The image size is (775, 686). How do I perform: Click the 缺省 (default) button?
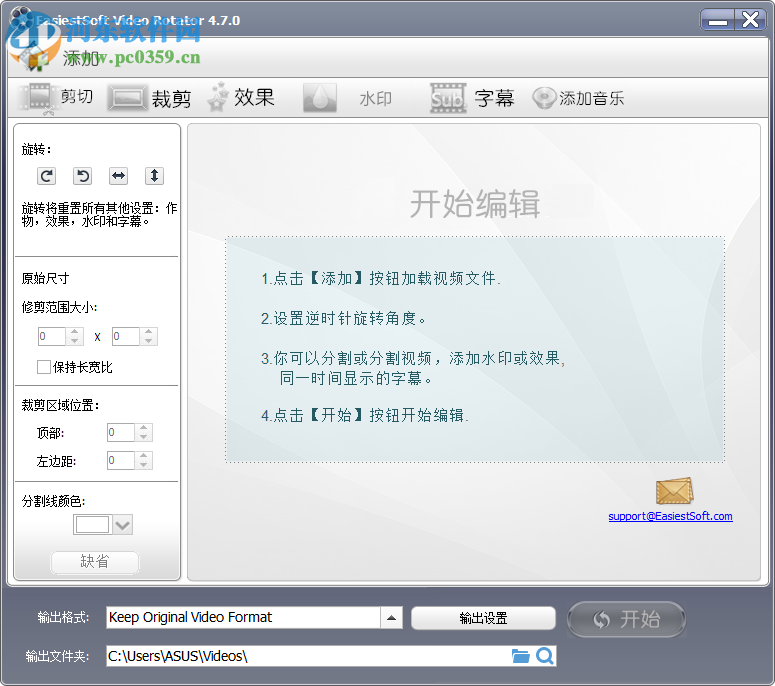(95, 562)
